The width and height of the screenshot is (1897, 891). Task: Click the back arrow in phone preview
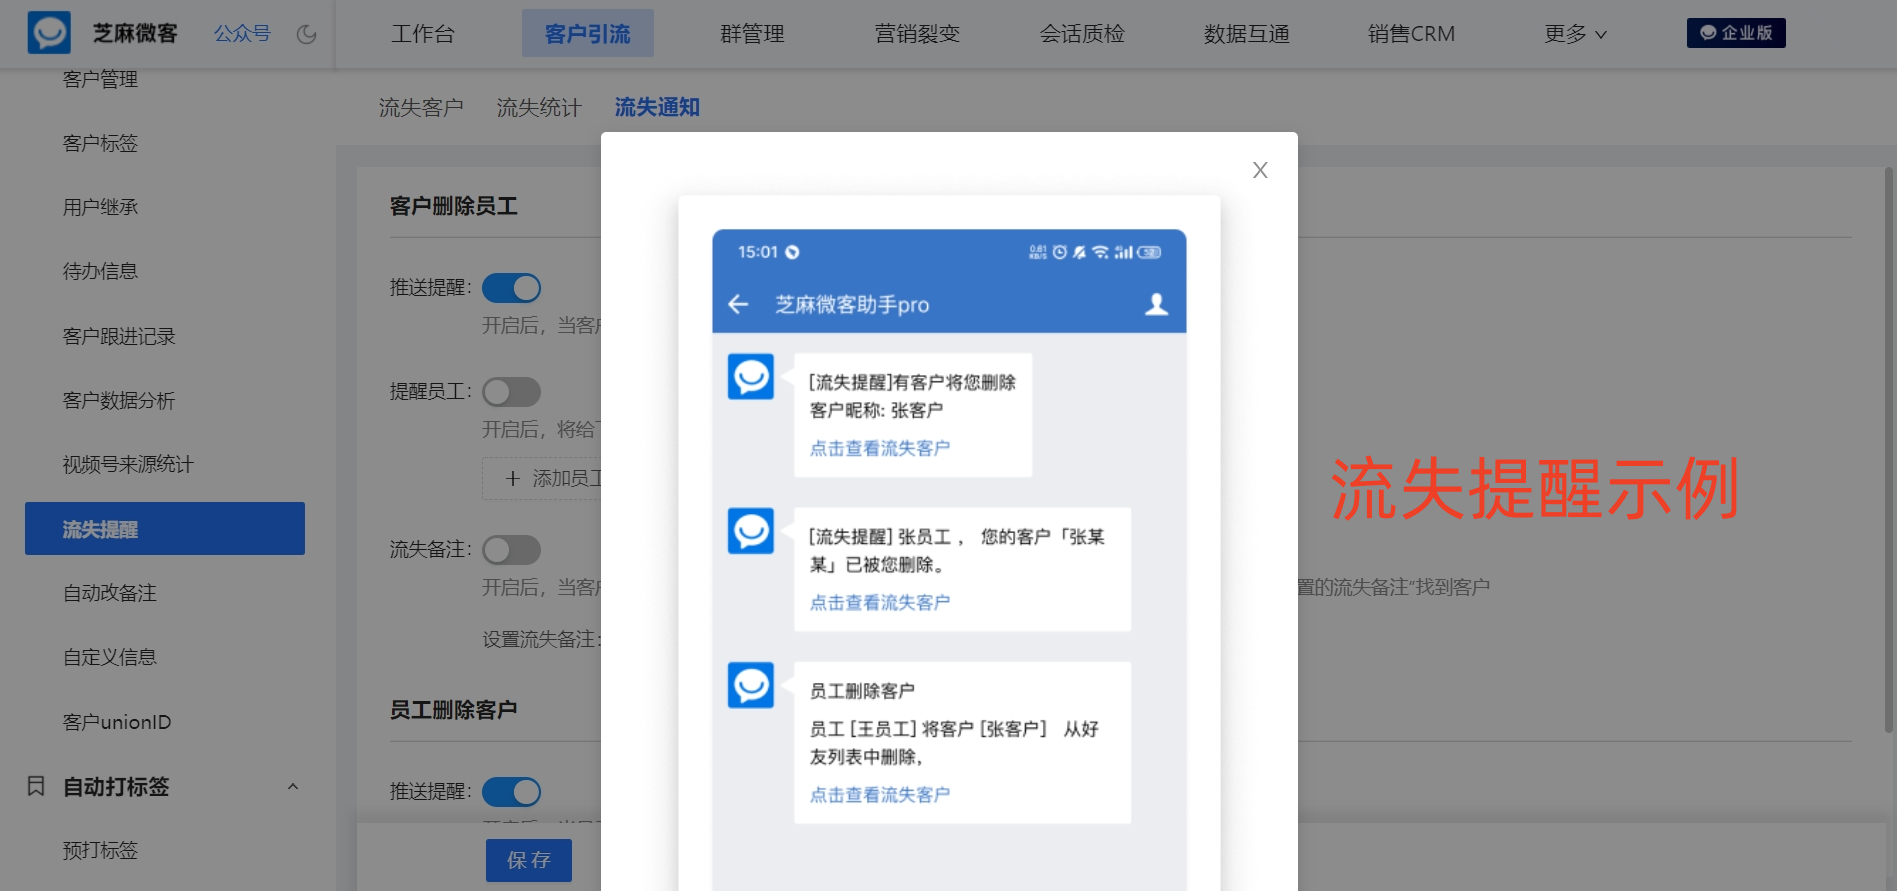click(738, 304)
